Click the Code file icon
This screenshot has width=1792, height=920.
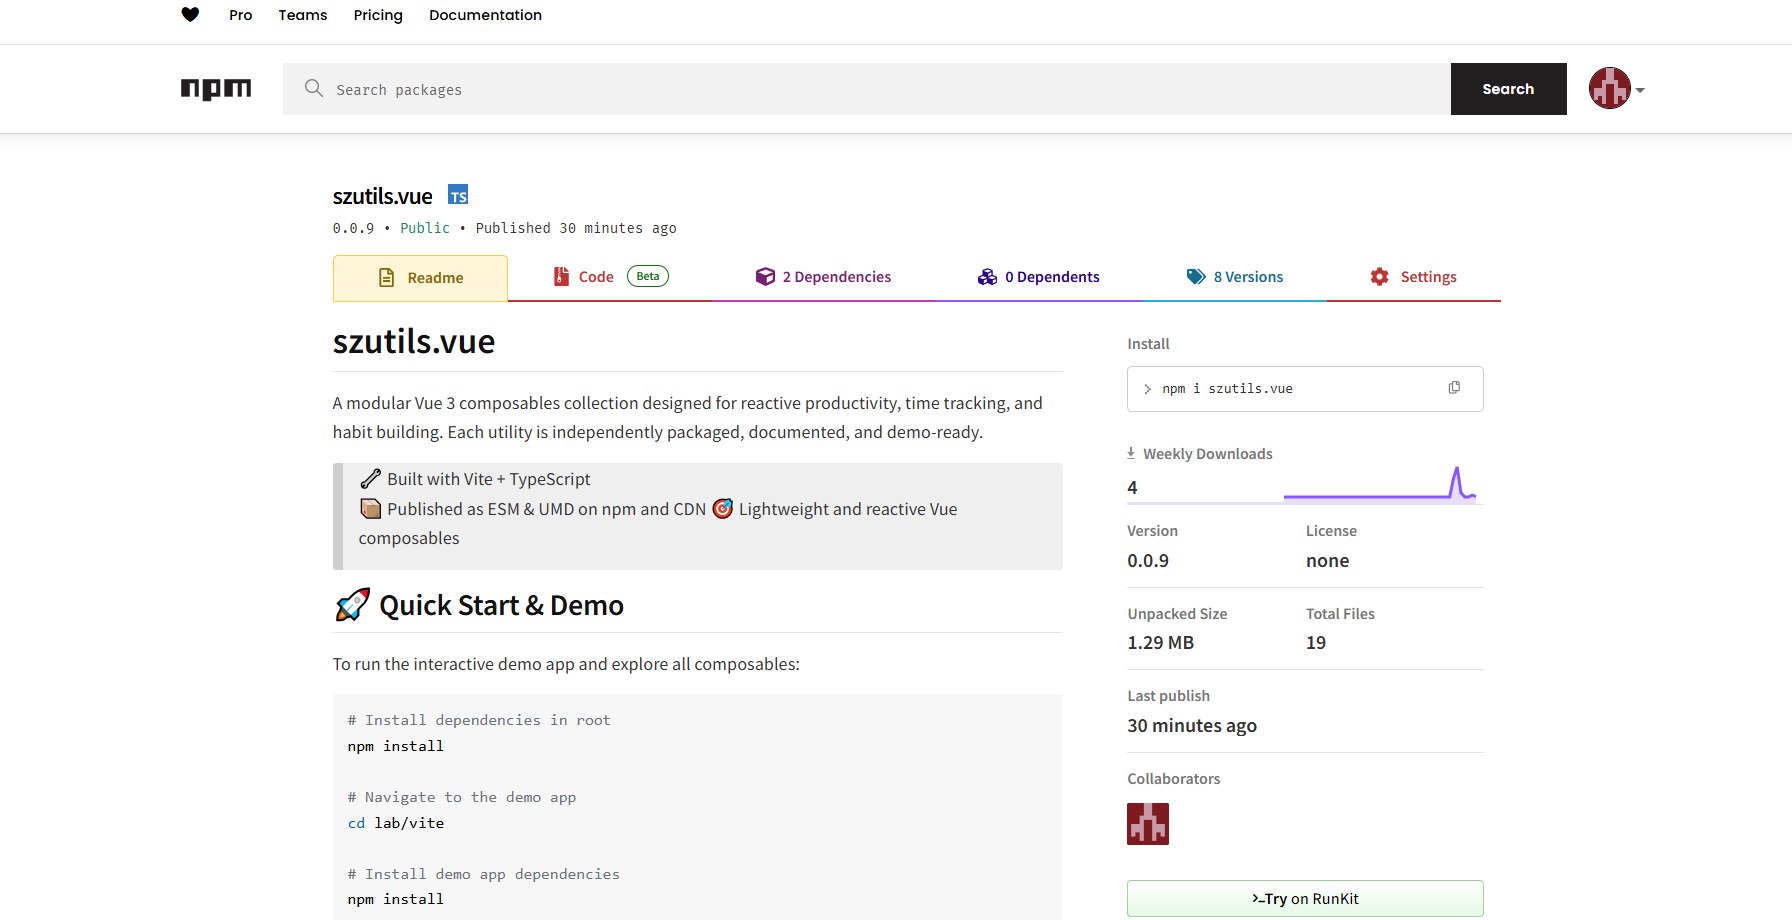click(x=561, y=277)
